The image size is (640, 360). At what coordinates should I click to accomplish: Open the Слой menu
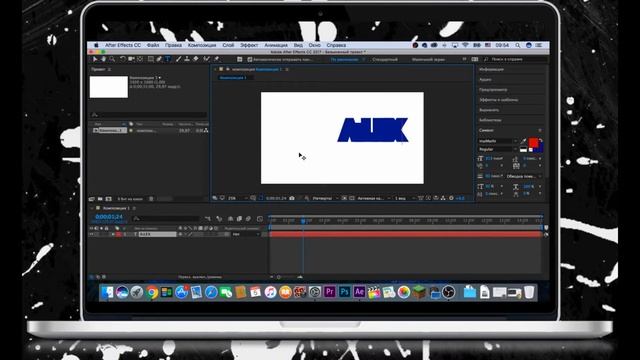(x=228, y=45)
